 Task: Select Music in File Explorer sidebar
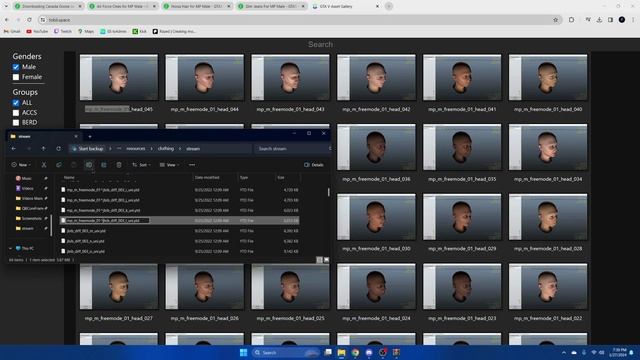point(27,178)
